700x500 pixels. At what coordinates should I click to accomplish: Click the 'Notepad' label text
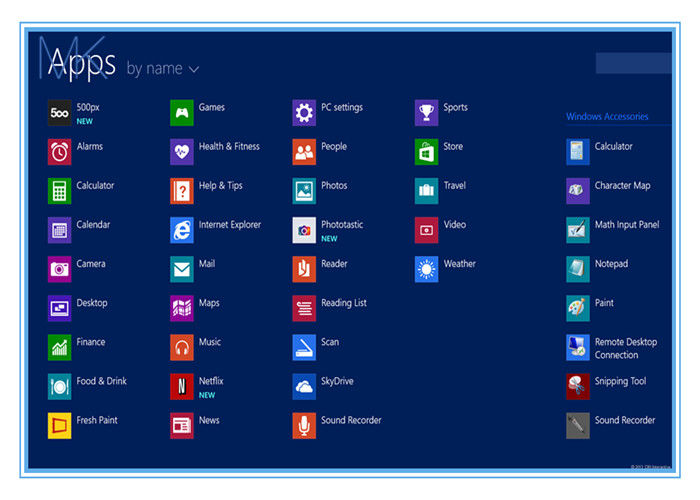(x=611, y=264)
